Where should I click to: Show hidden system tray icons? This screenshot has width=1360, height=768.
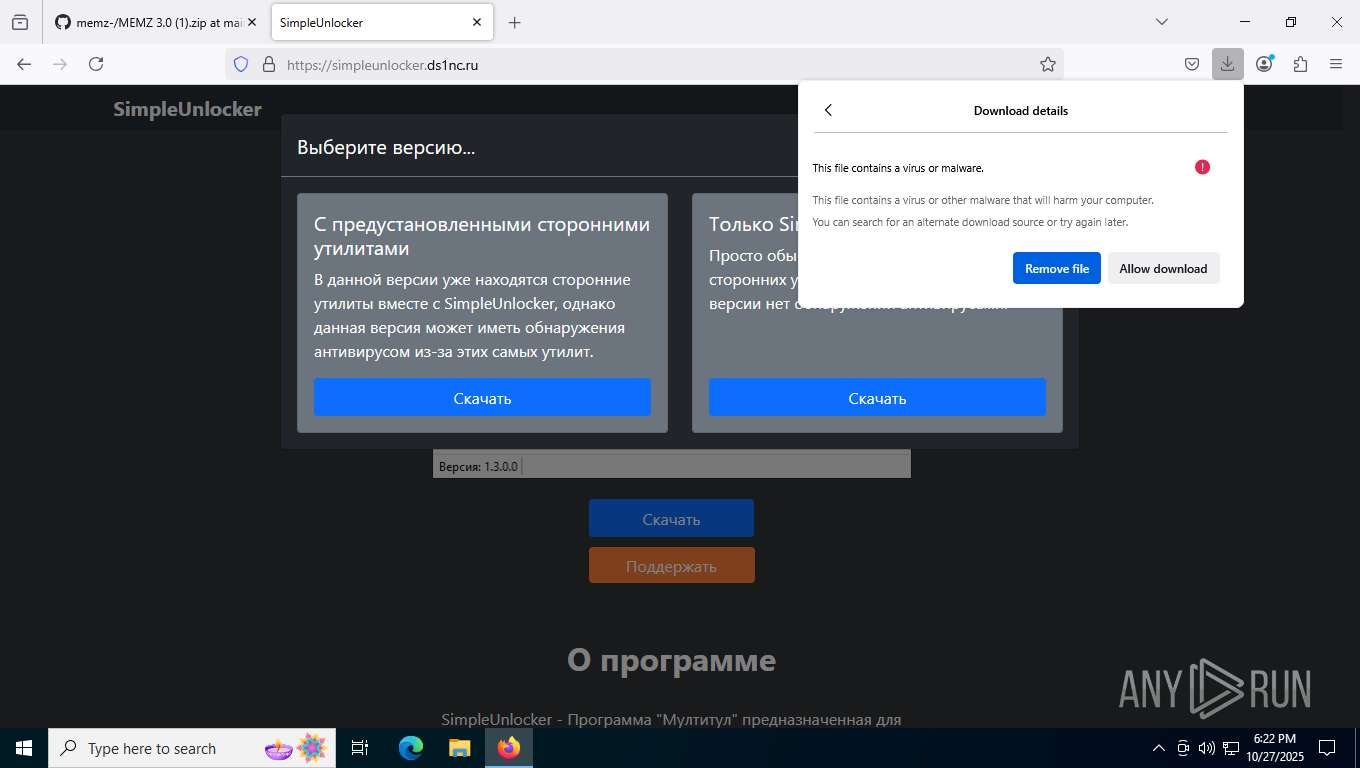click(x=1159, y=748)
